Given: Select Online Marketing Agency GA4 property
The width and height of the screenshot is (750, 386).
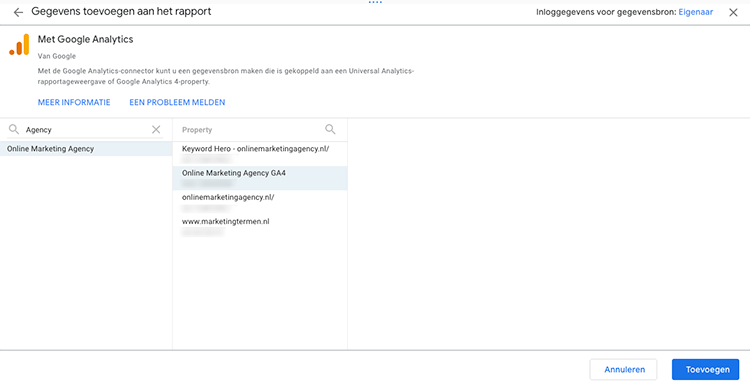Looking at the screenshot, I should click(x=260, y=178).
